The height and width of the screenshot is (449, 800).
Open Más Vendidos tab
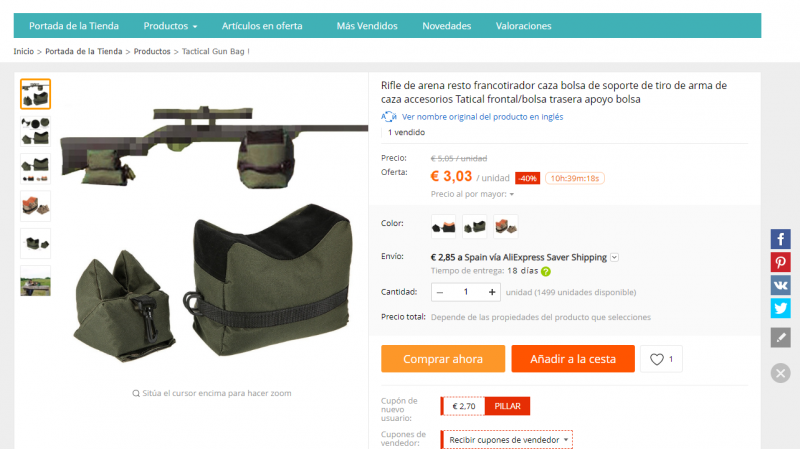[367, 26]
